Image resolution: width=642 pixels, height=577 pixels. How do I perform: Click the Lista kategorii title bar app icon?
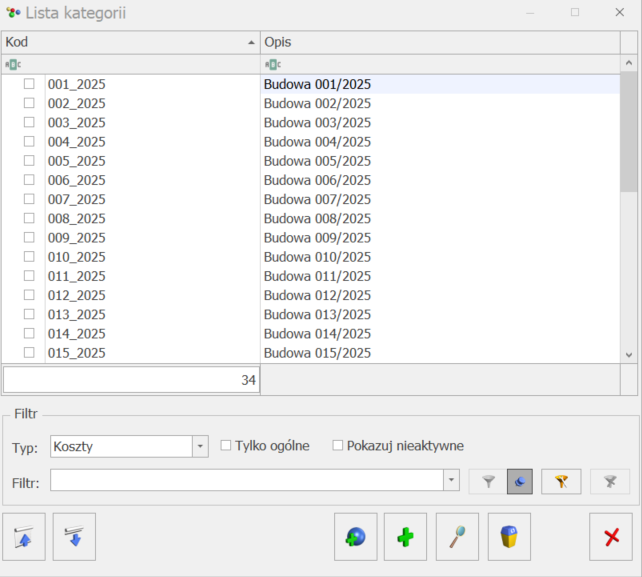pyautogui.click(x=14, y=13)
